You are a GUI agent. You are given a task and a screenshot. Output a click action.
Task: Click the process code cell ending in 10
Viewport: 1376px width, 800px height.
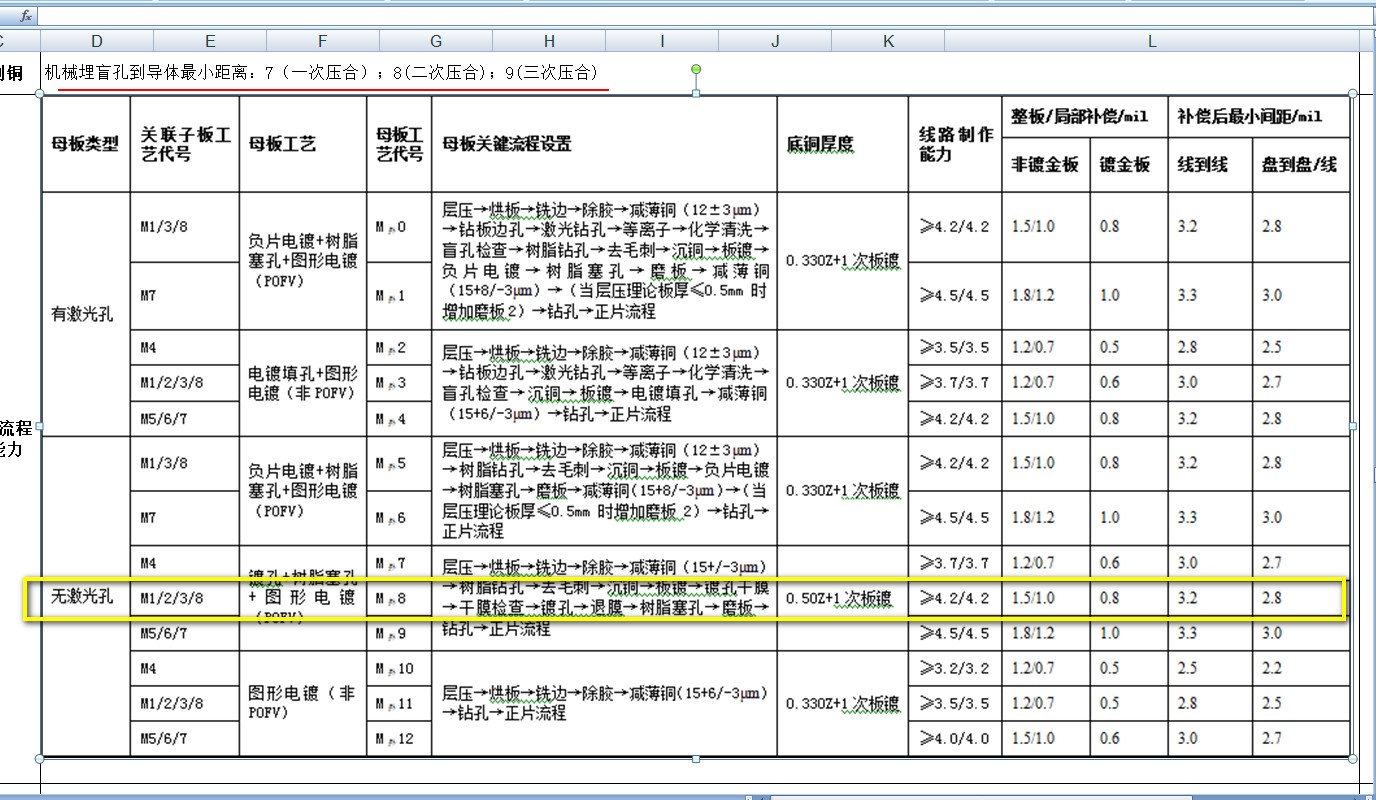pos(398,668)
